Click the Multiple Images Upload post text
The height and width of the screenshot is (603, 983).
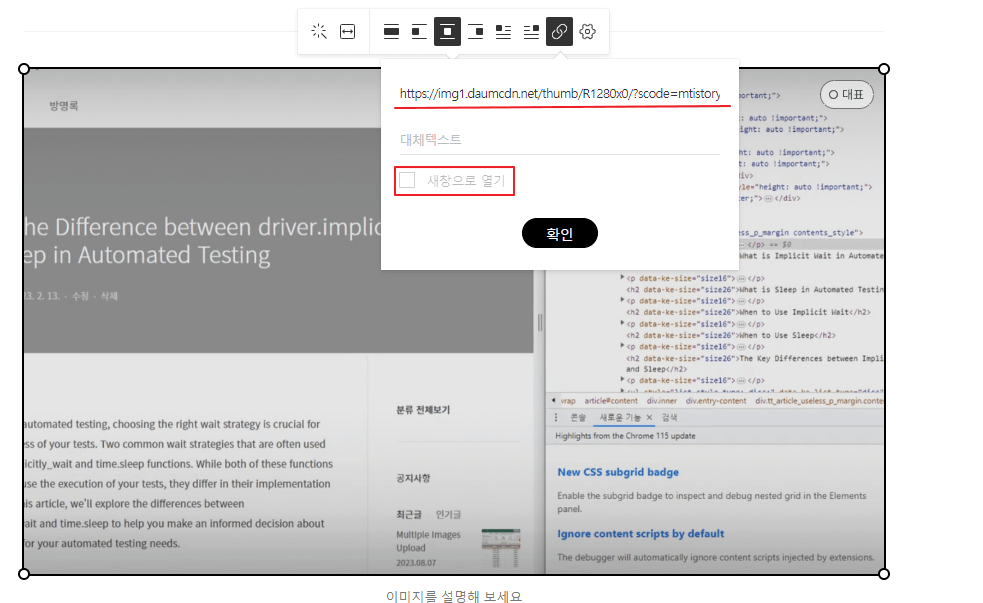[428, 541]
